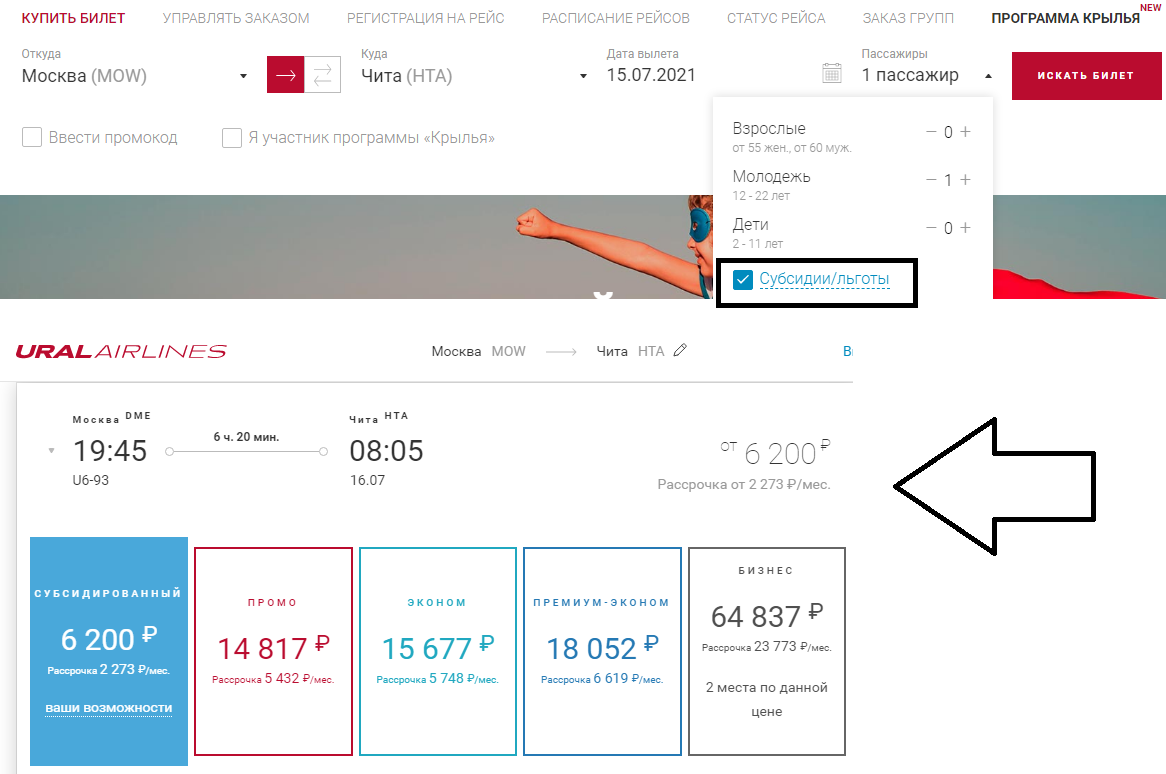1166x774 pixels.
Task: Choose the ЭКОНОМ 15 677 ₽ fare
Action: [x=437, y=651]
